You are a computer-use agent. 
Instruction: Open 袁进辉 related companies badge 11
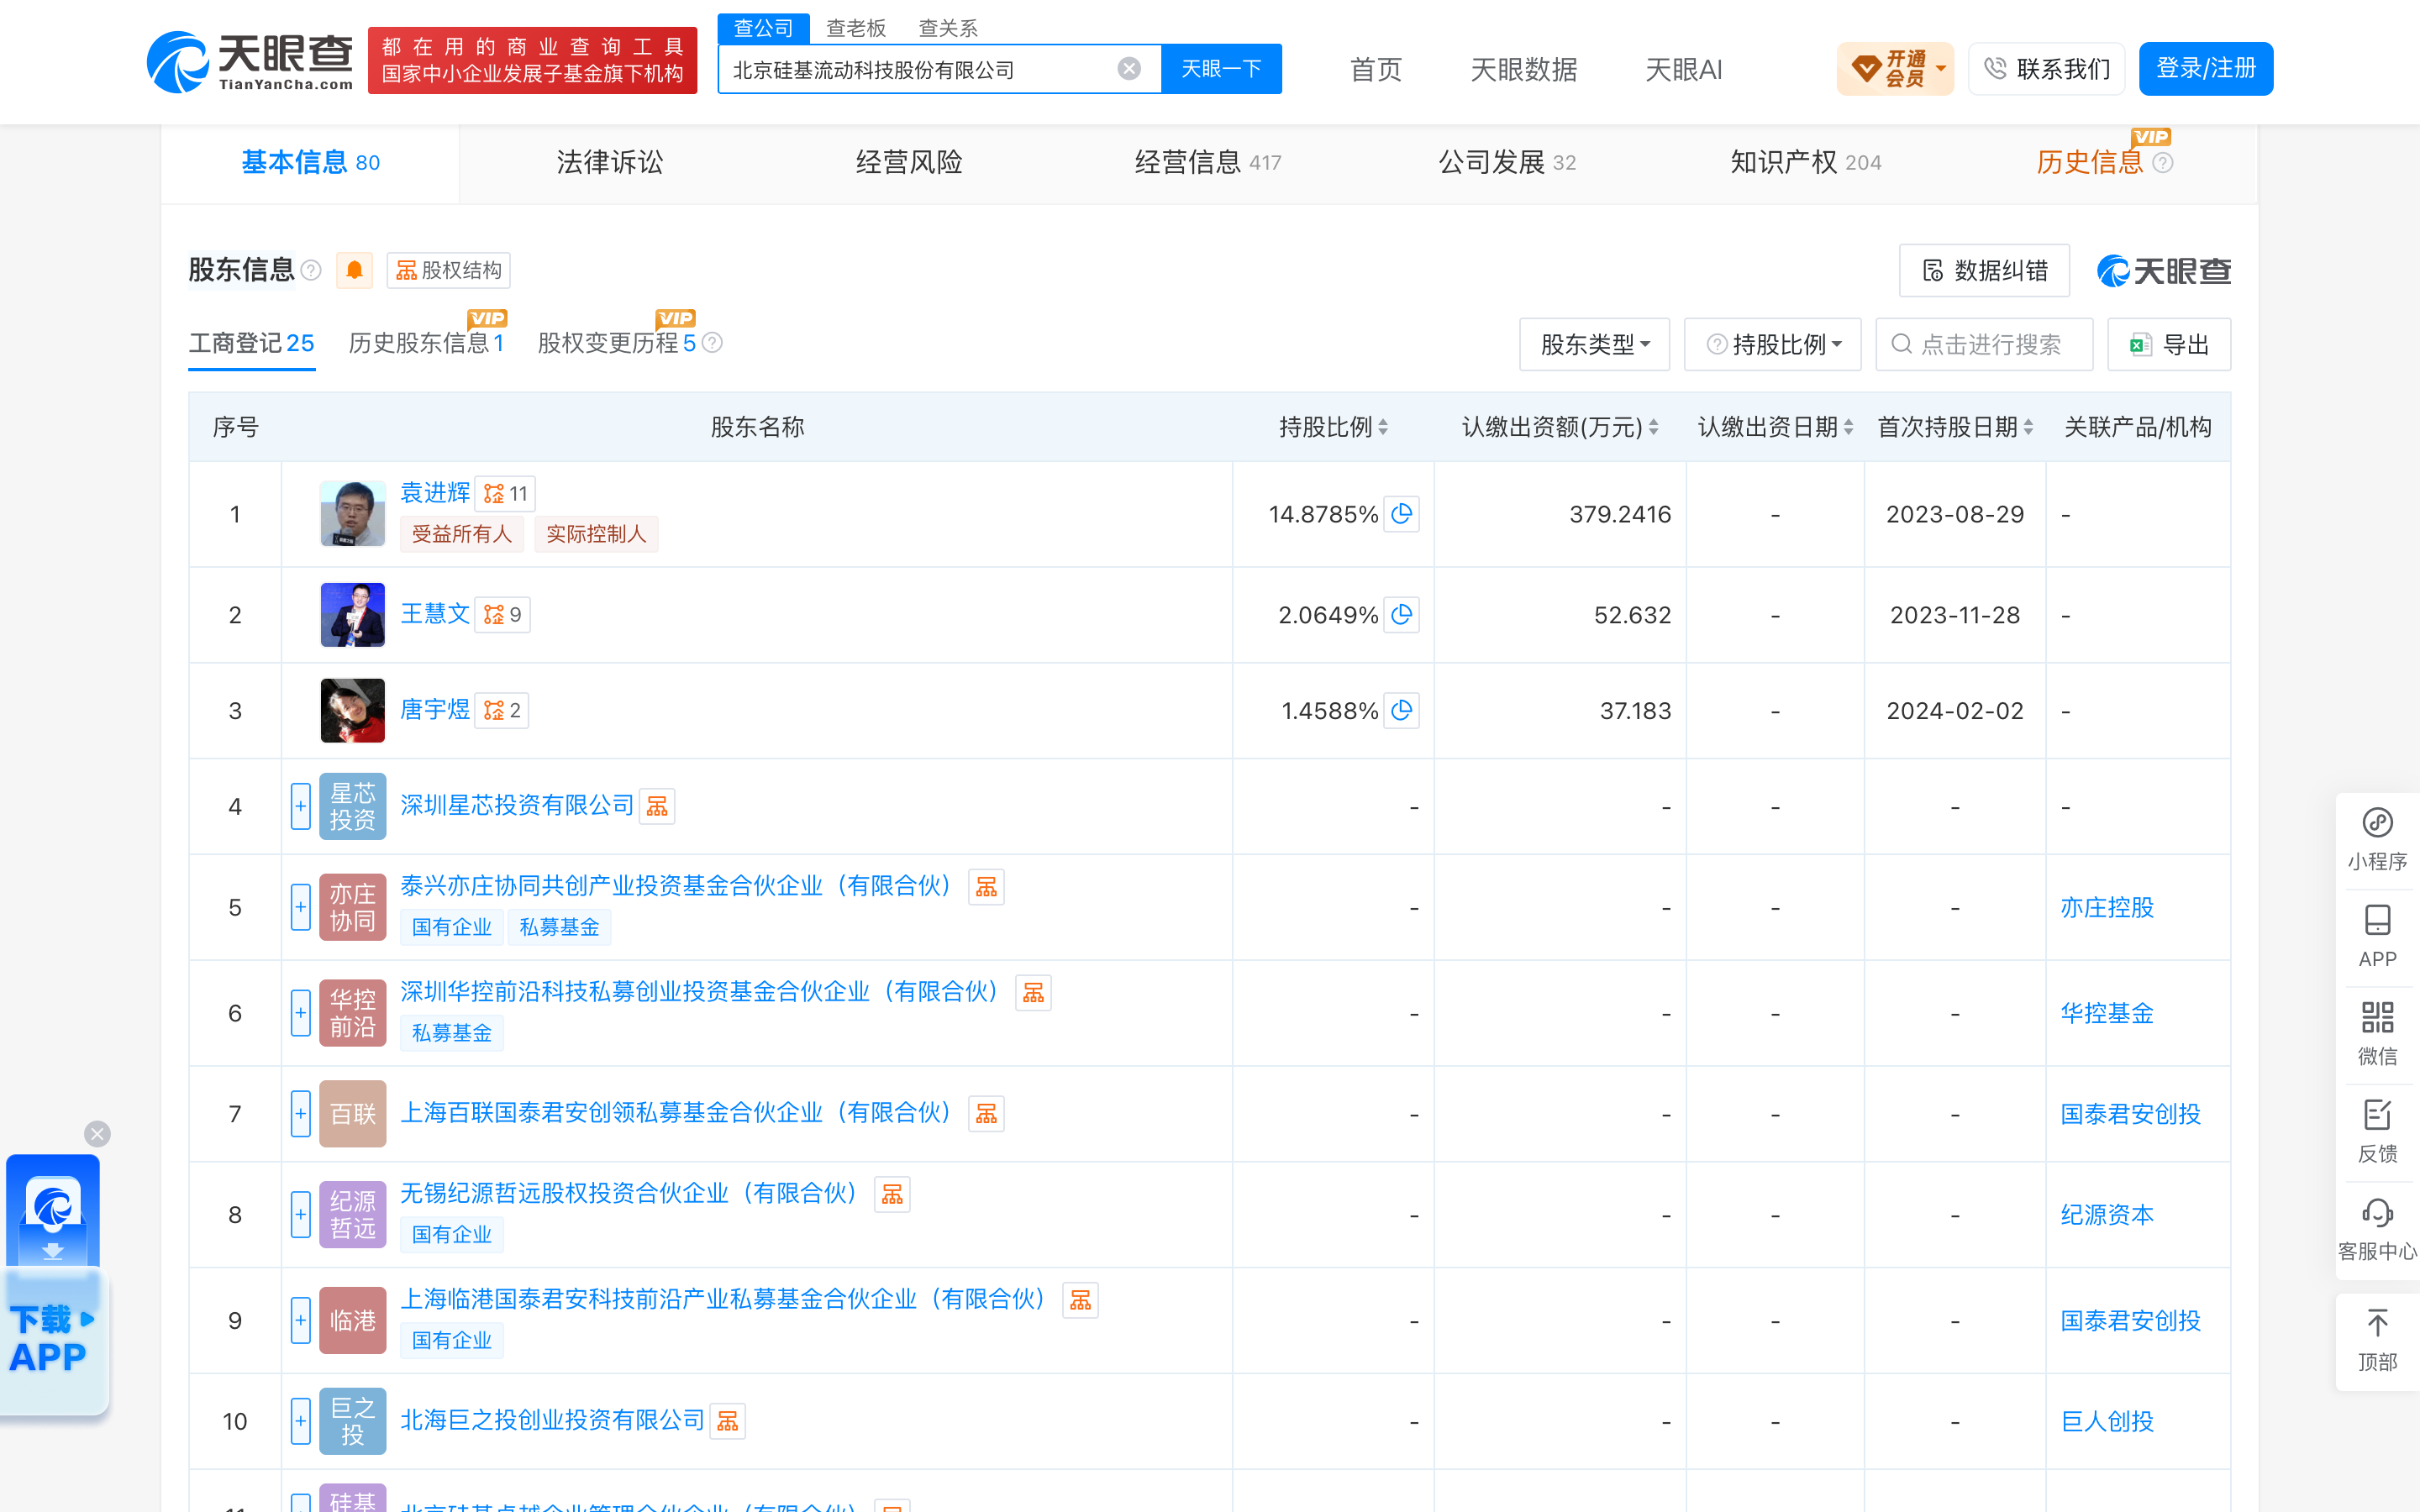click(x=505, y=493)
